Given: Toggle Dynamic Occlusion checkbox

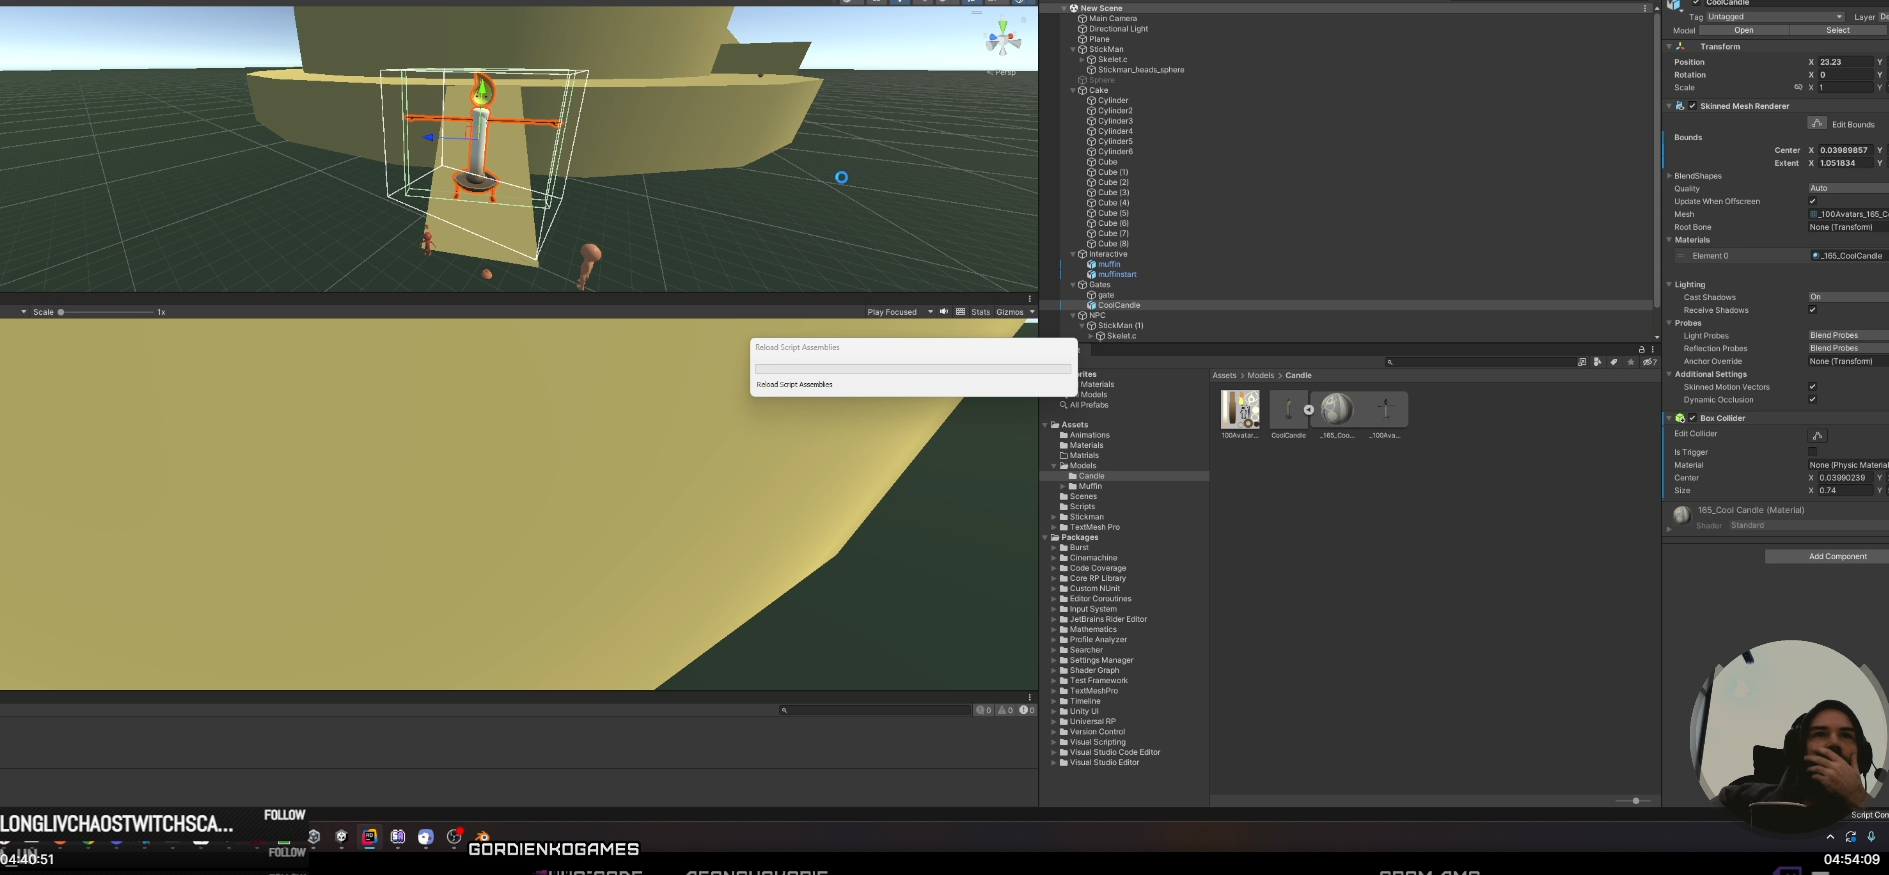Looking at the screenshot, I should 1812,400.
